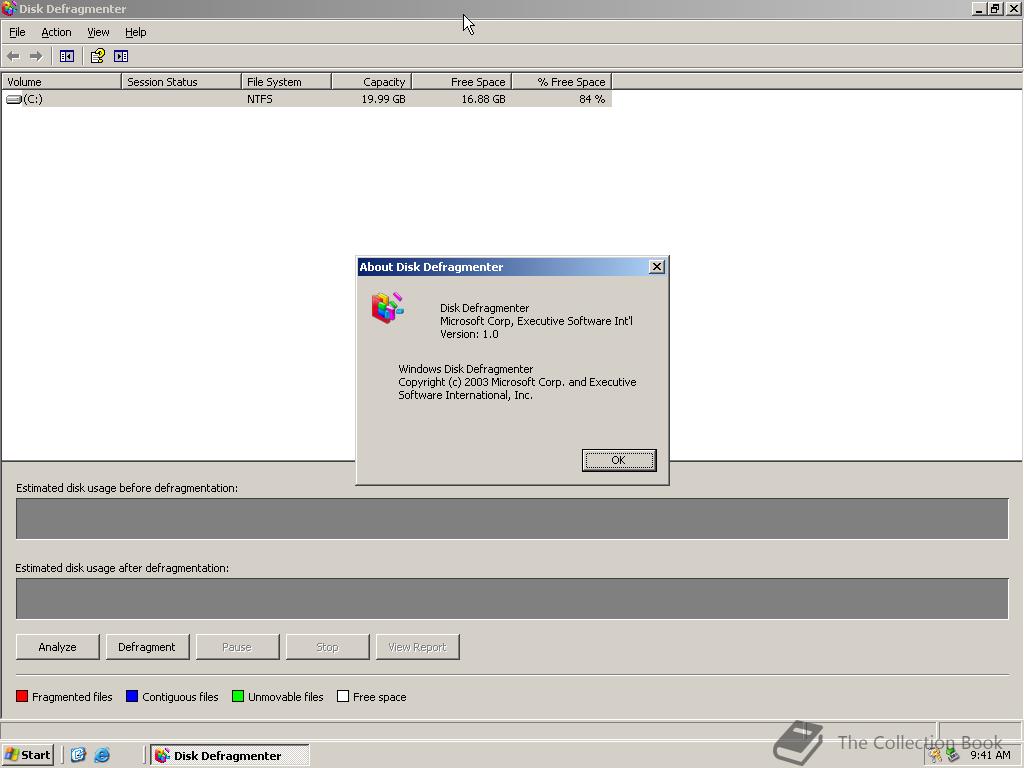Click the red Fragmented files swatch

pos(22,696)
